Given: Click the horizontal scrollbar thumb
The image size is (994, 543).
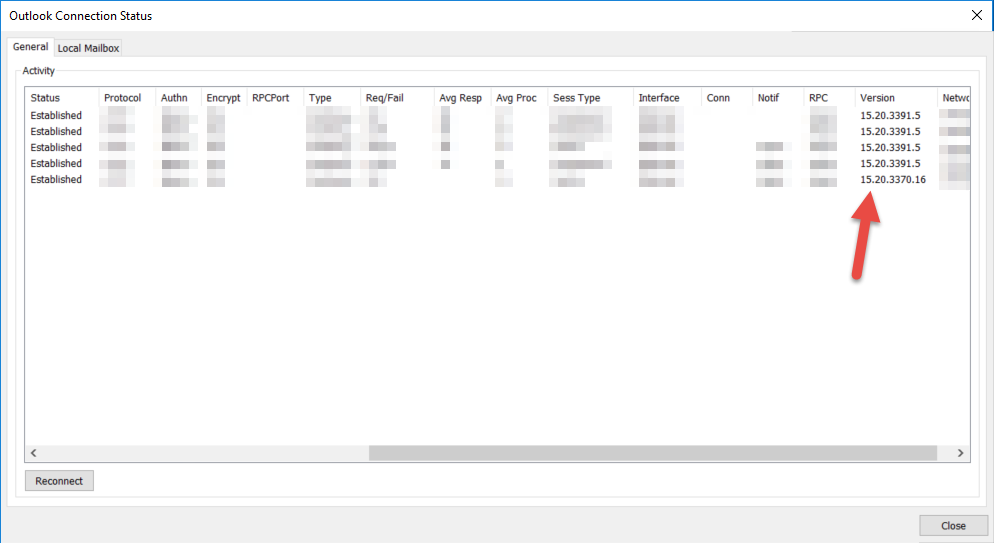Looking at the screenshot, I should (653, 453).
